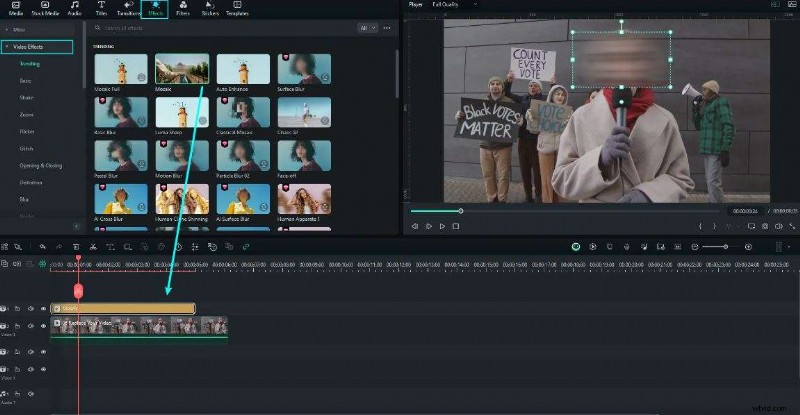Viewport: 800px width, 415px height.
Task: Select the Flicker effects subcategory
Action: point(27,132)
